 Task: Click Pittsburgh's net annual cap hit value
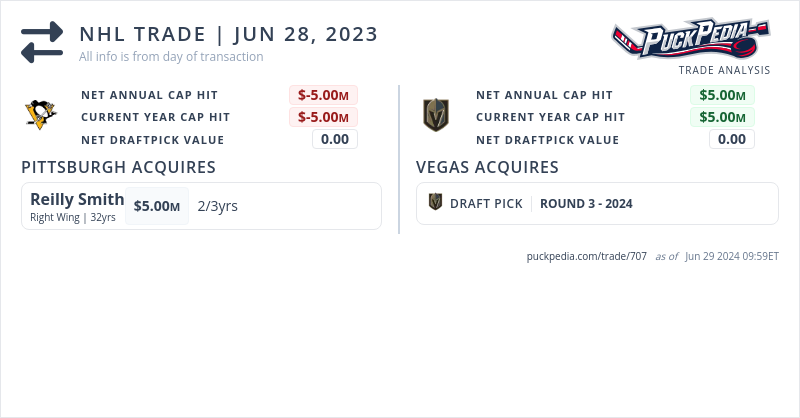pos(323,95)
